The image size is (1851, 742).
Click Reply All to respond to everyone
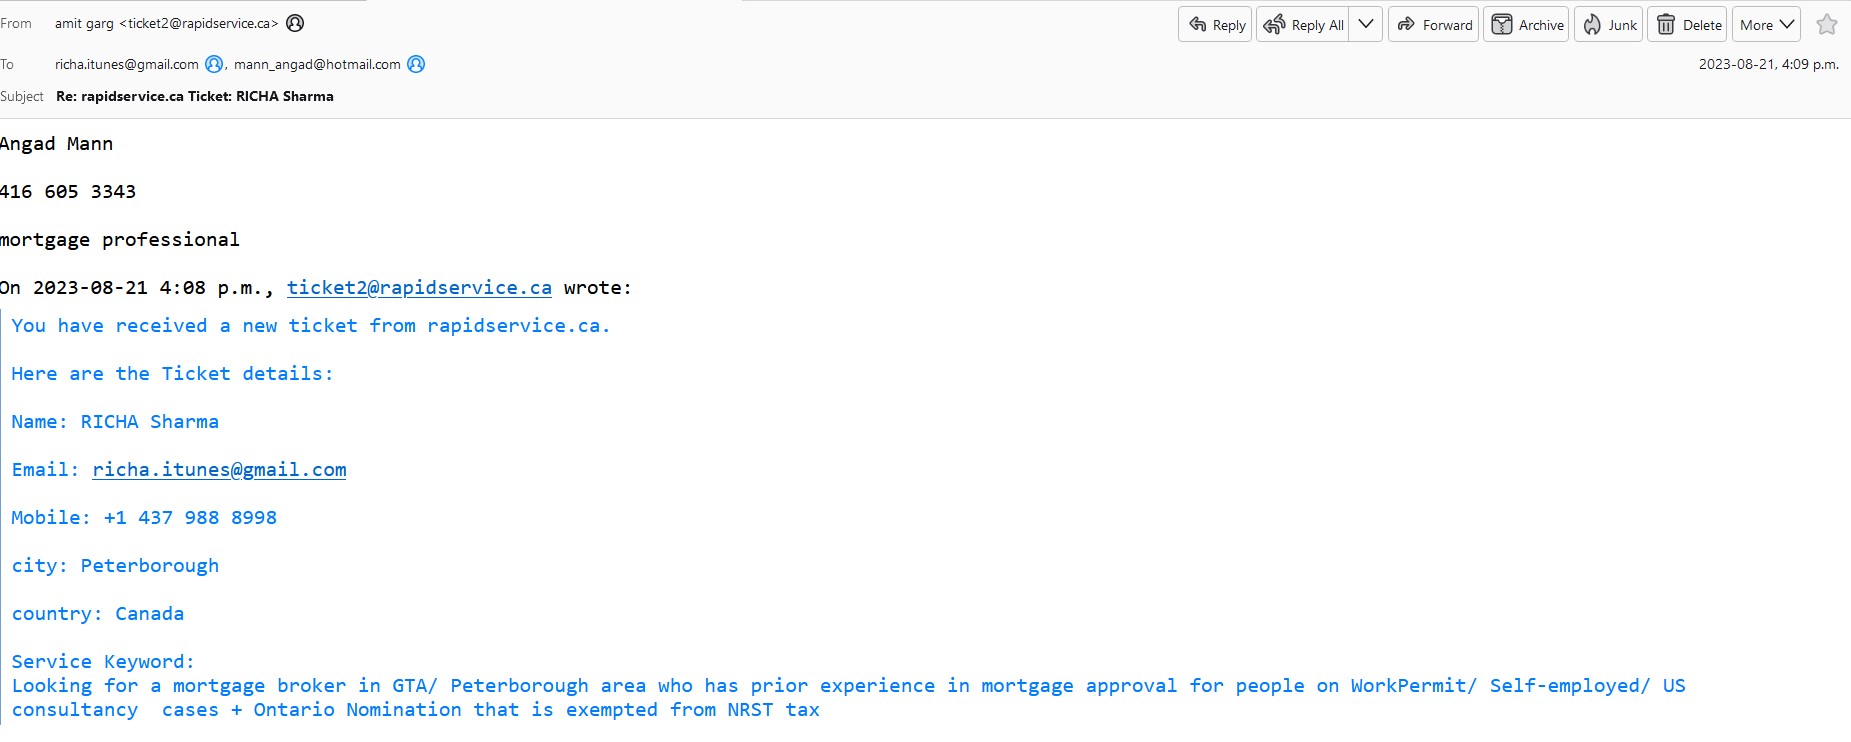click(1304, 25)
